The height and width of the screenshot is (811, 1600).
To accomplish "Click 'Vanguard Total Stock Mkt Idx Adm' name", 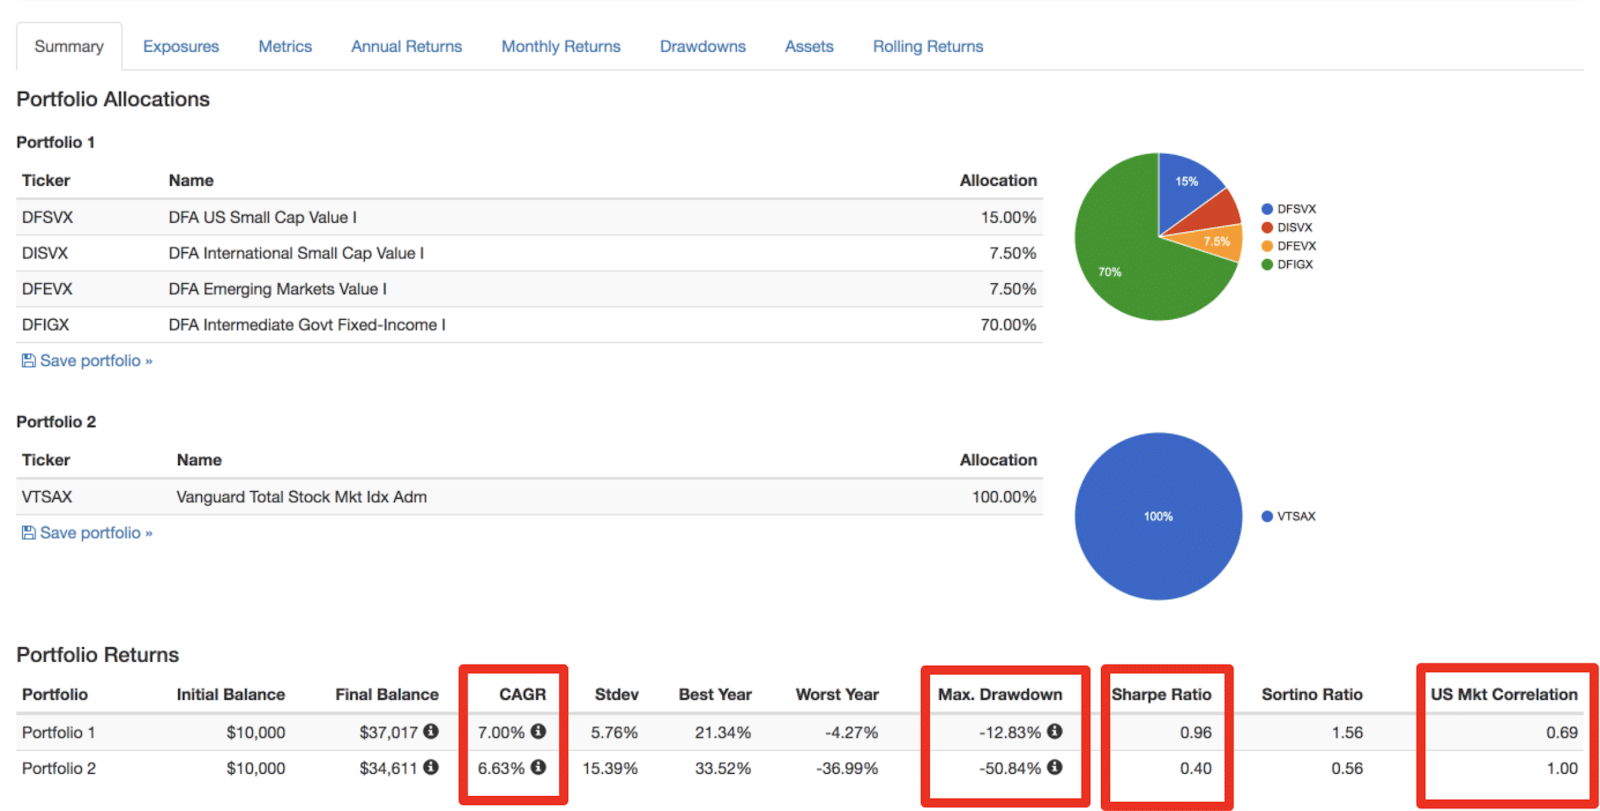I will 301,497.
